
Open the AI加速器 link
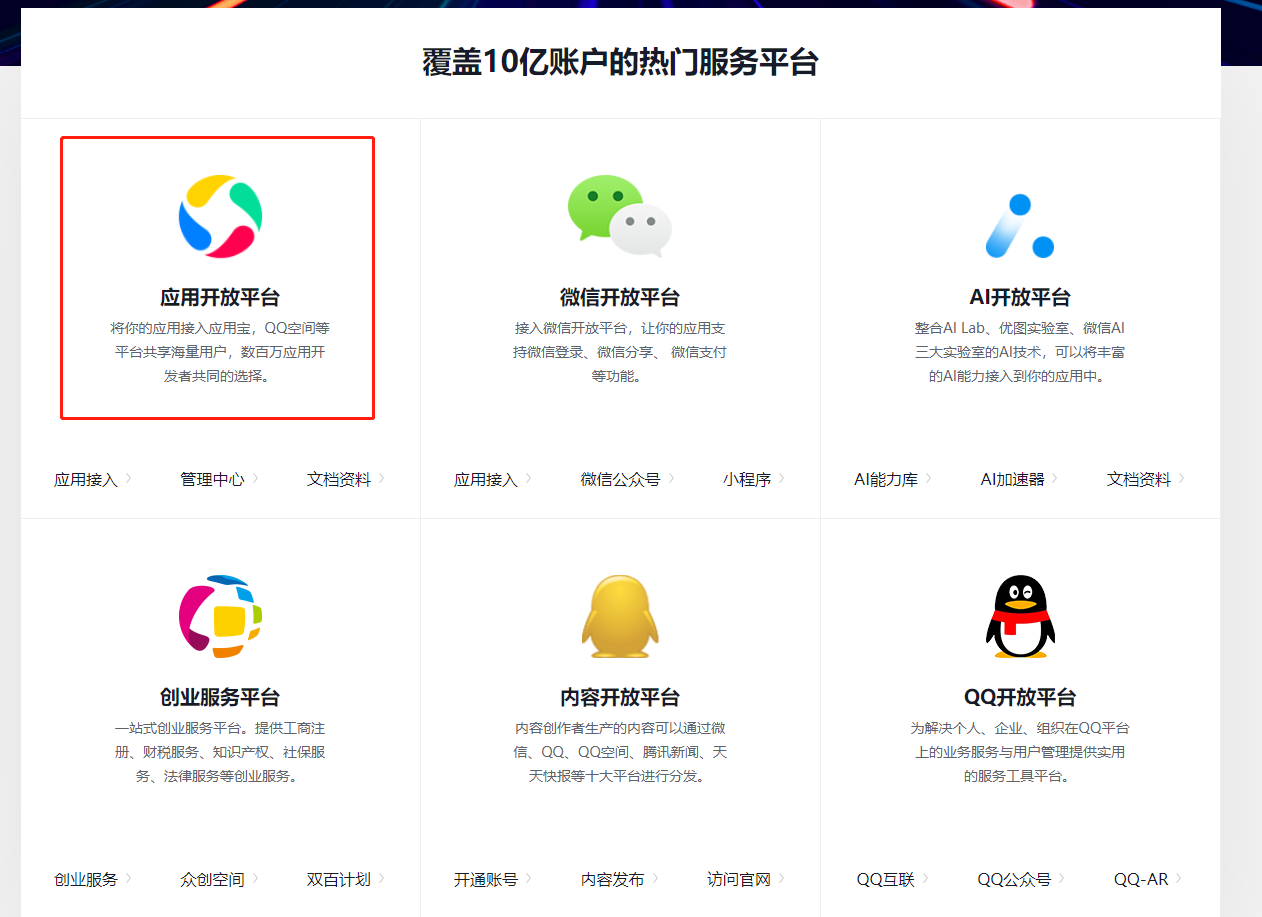[1013, 479]
